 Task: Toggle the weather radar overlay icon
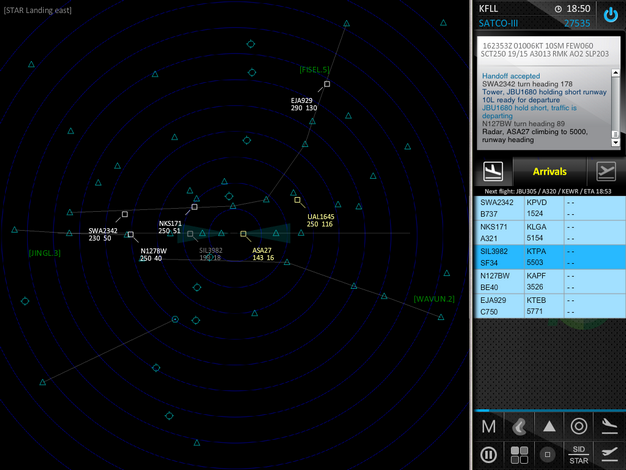pos(519,426)
